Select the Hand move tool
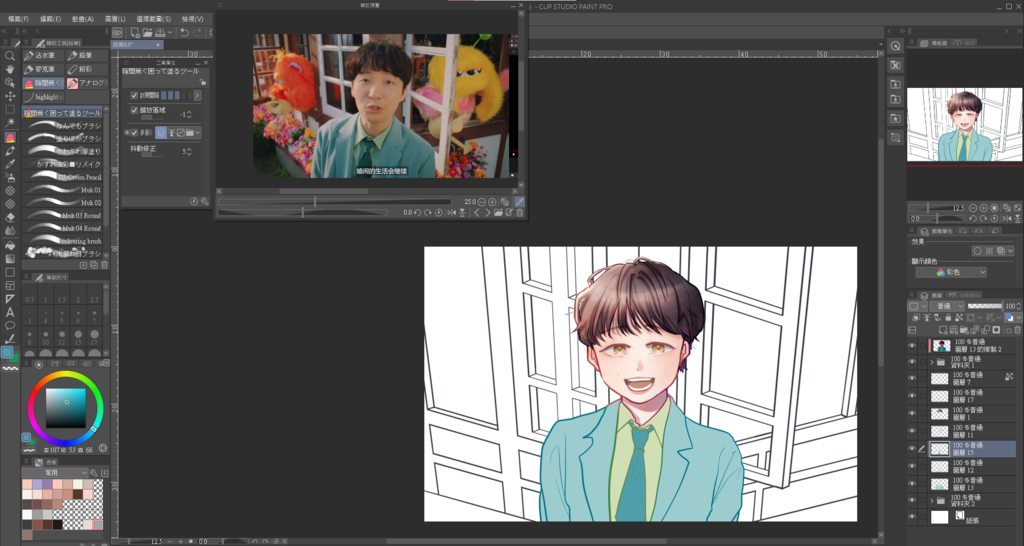1024x546 pixels. pyautogui.click(x=10, y=69)
